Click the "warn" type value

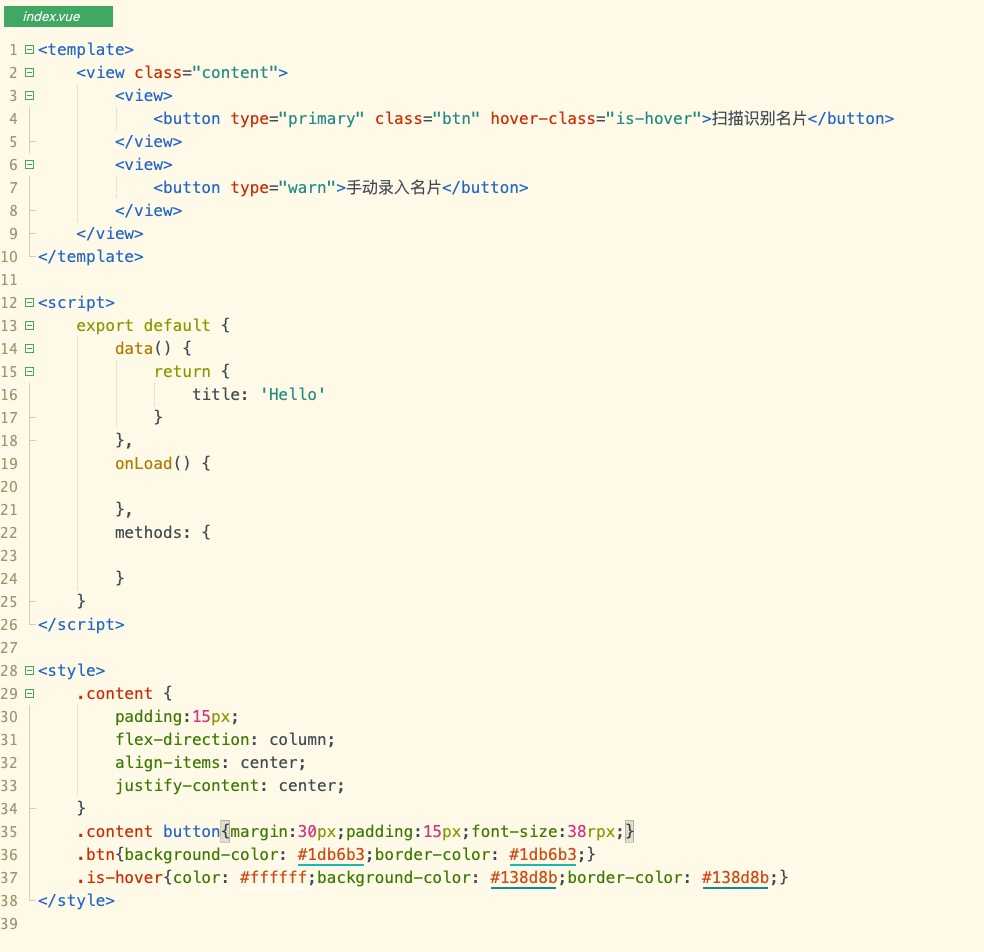click(x=308, y=188)
